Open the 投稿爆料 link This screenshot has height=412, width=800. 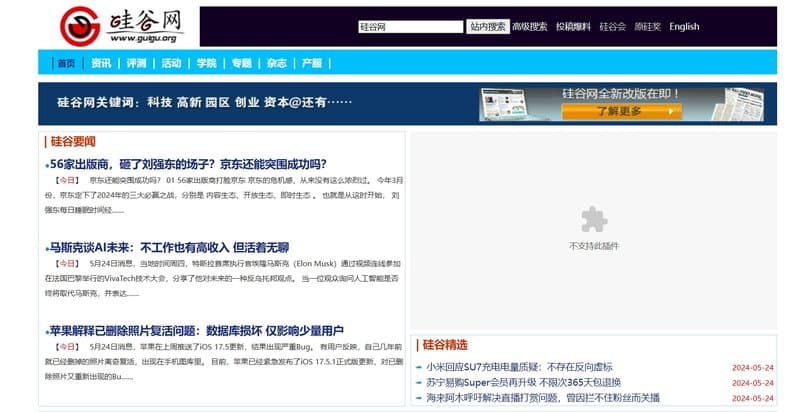pyautogui.click(x=573, y=27)
